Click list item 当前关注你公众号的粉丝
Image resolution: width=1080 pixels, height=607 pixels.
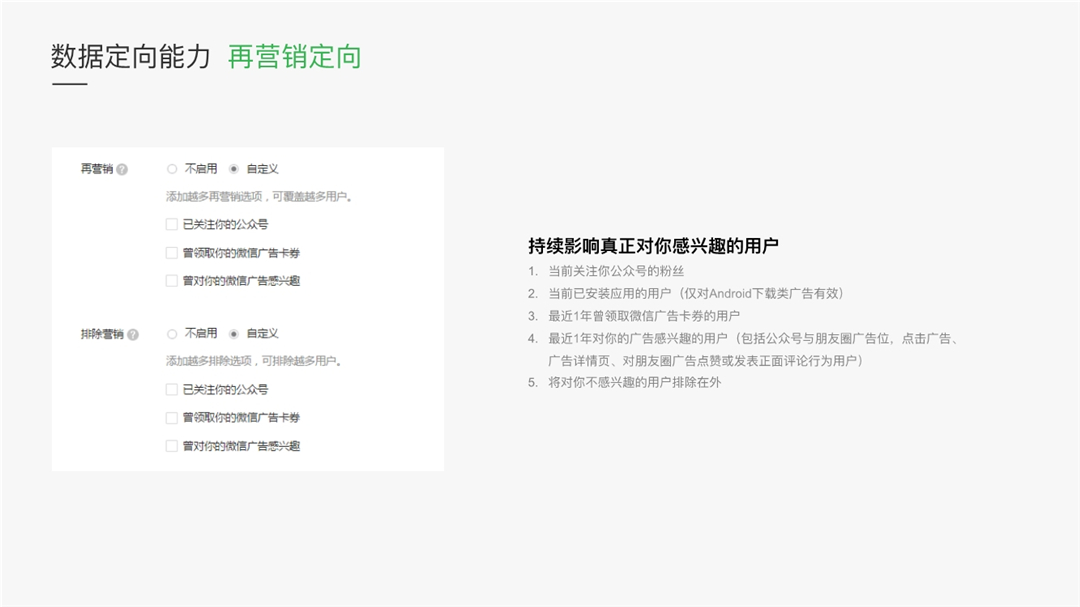click(616, 271)
